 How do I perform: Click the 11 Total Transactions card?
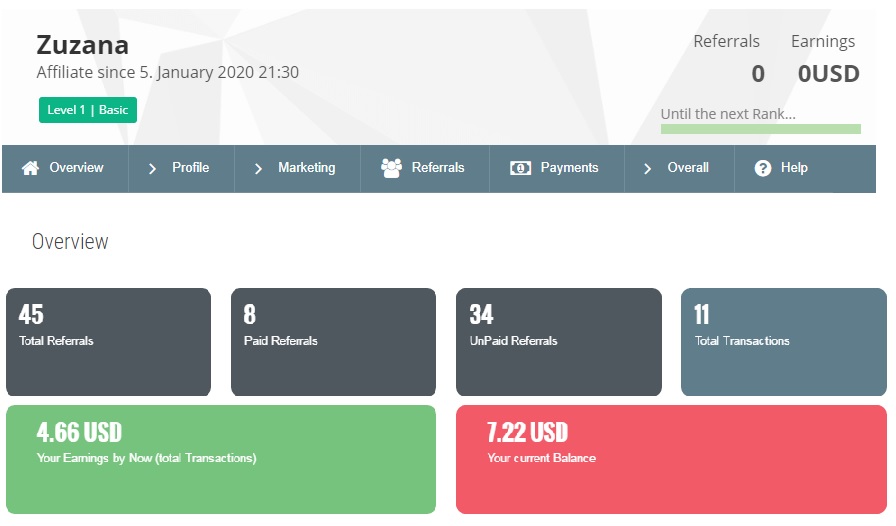pyautogui.click(x=784, y=342)
